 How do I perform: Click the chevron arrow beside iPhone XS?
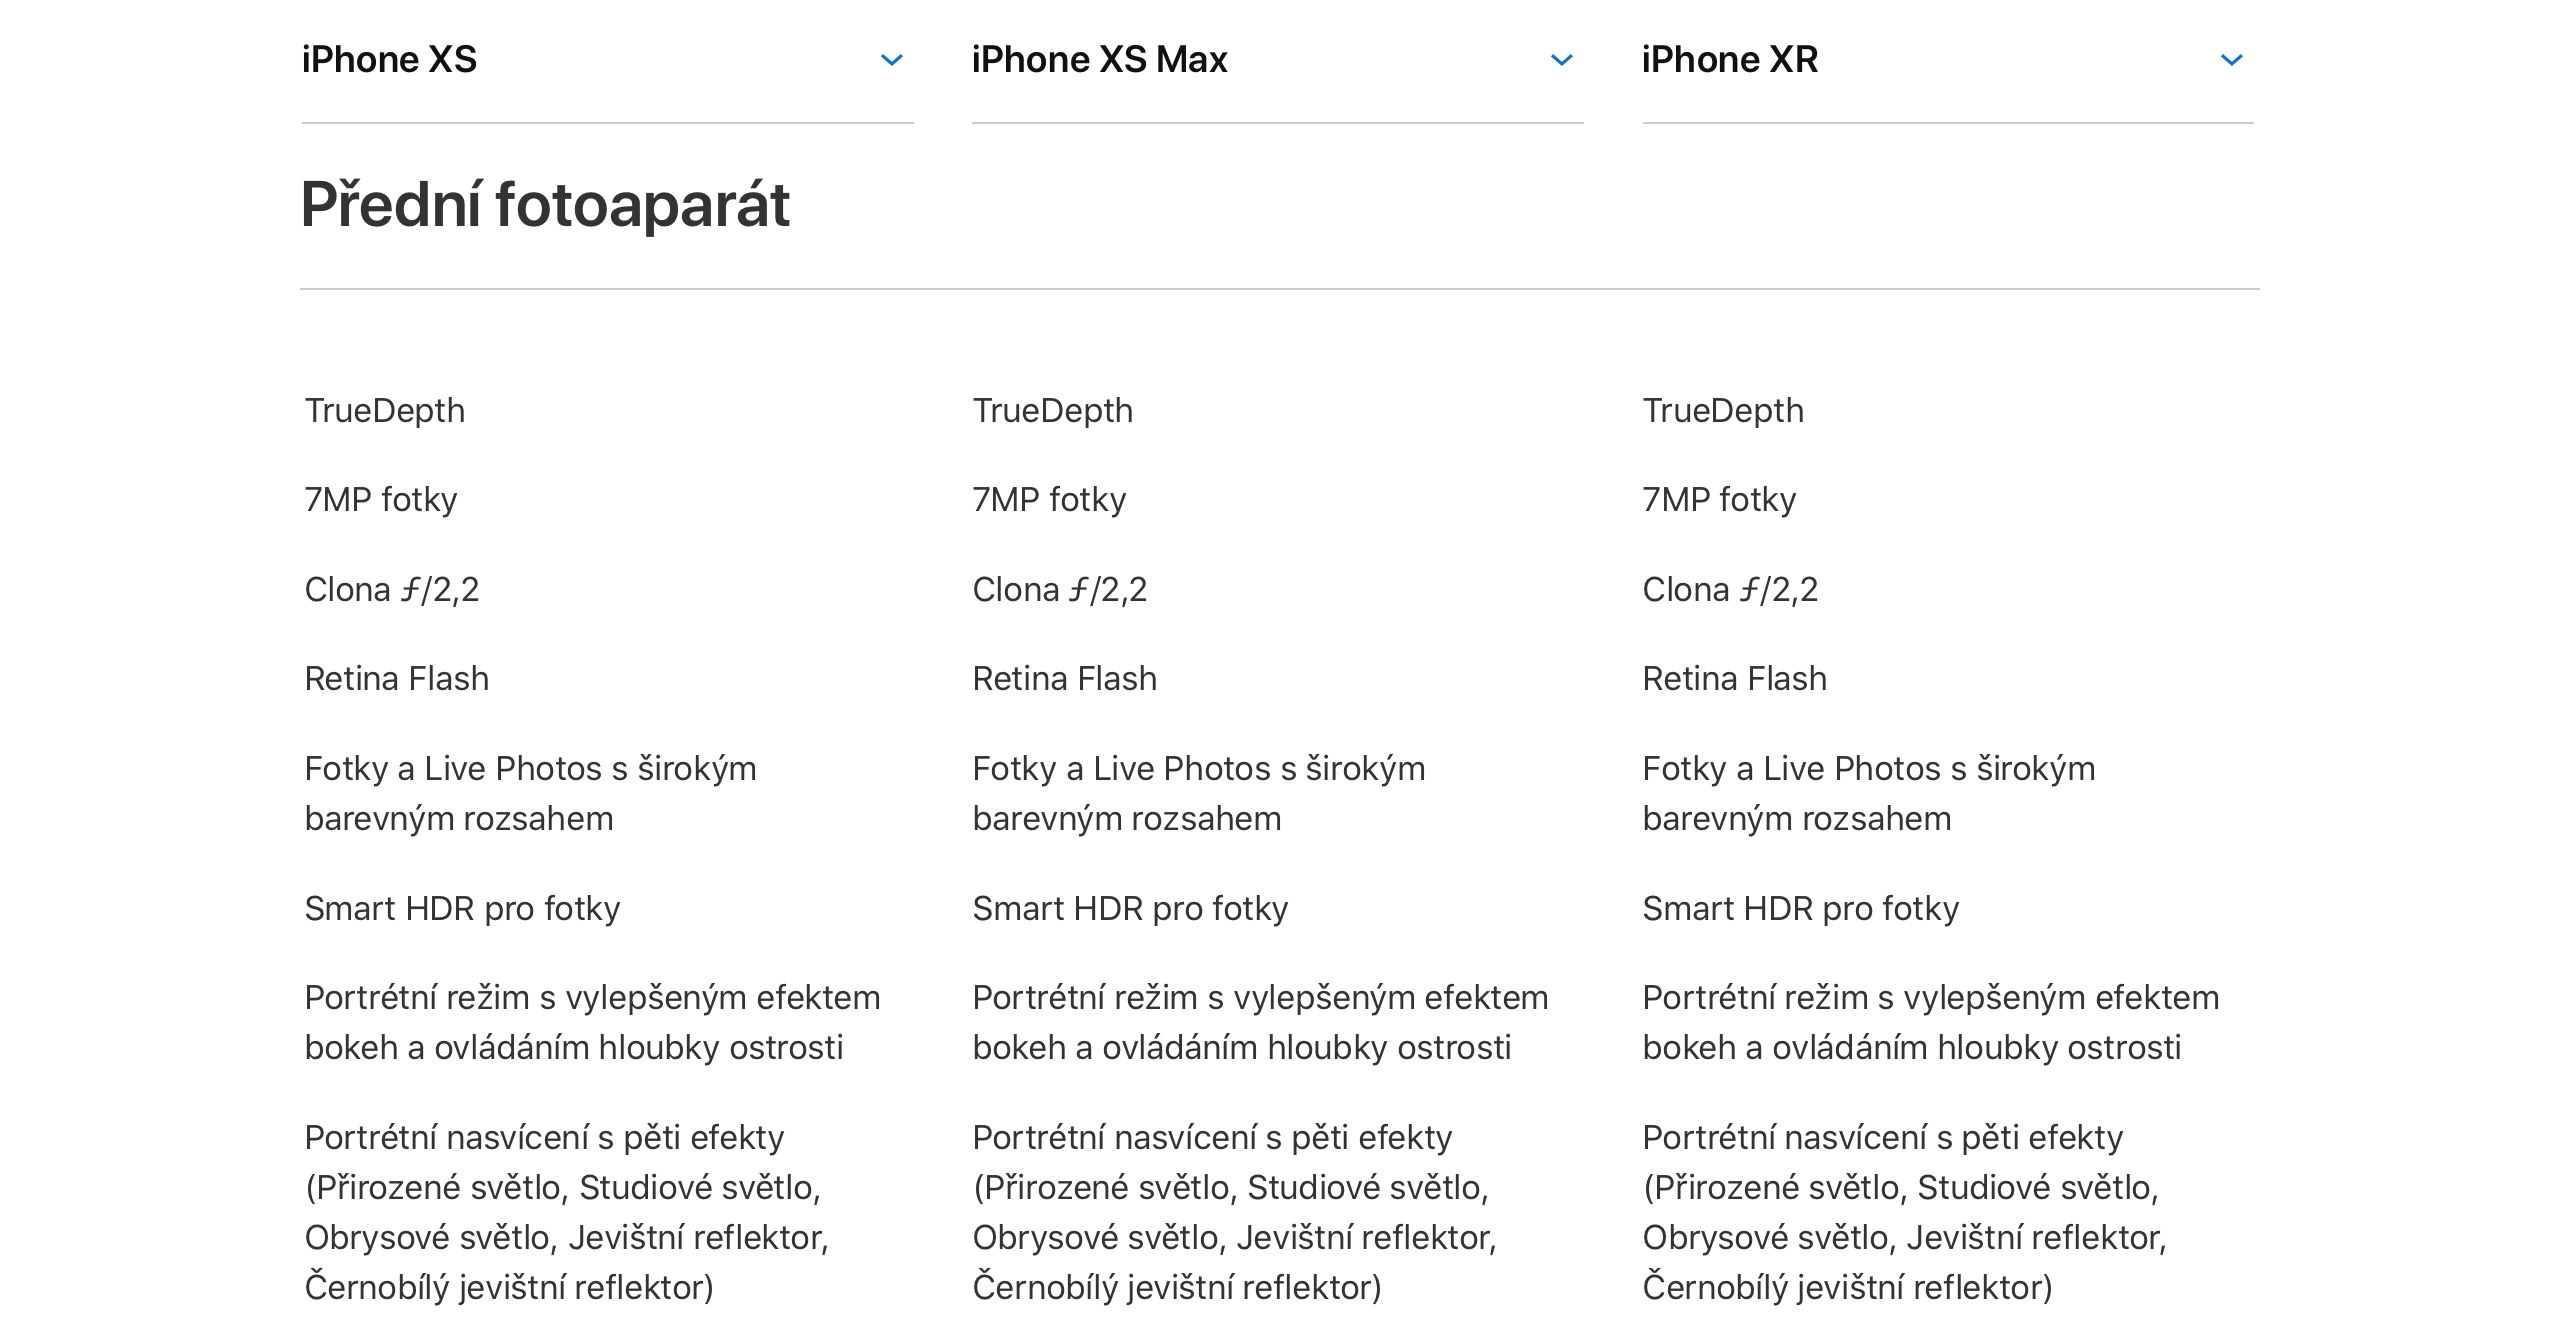pos(891,60)
